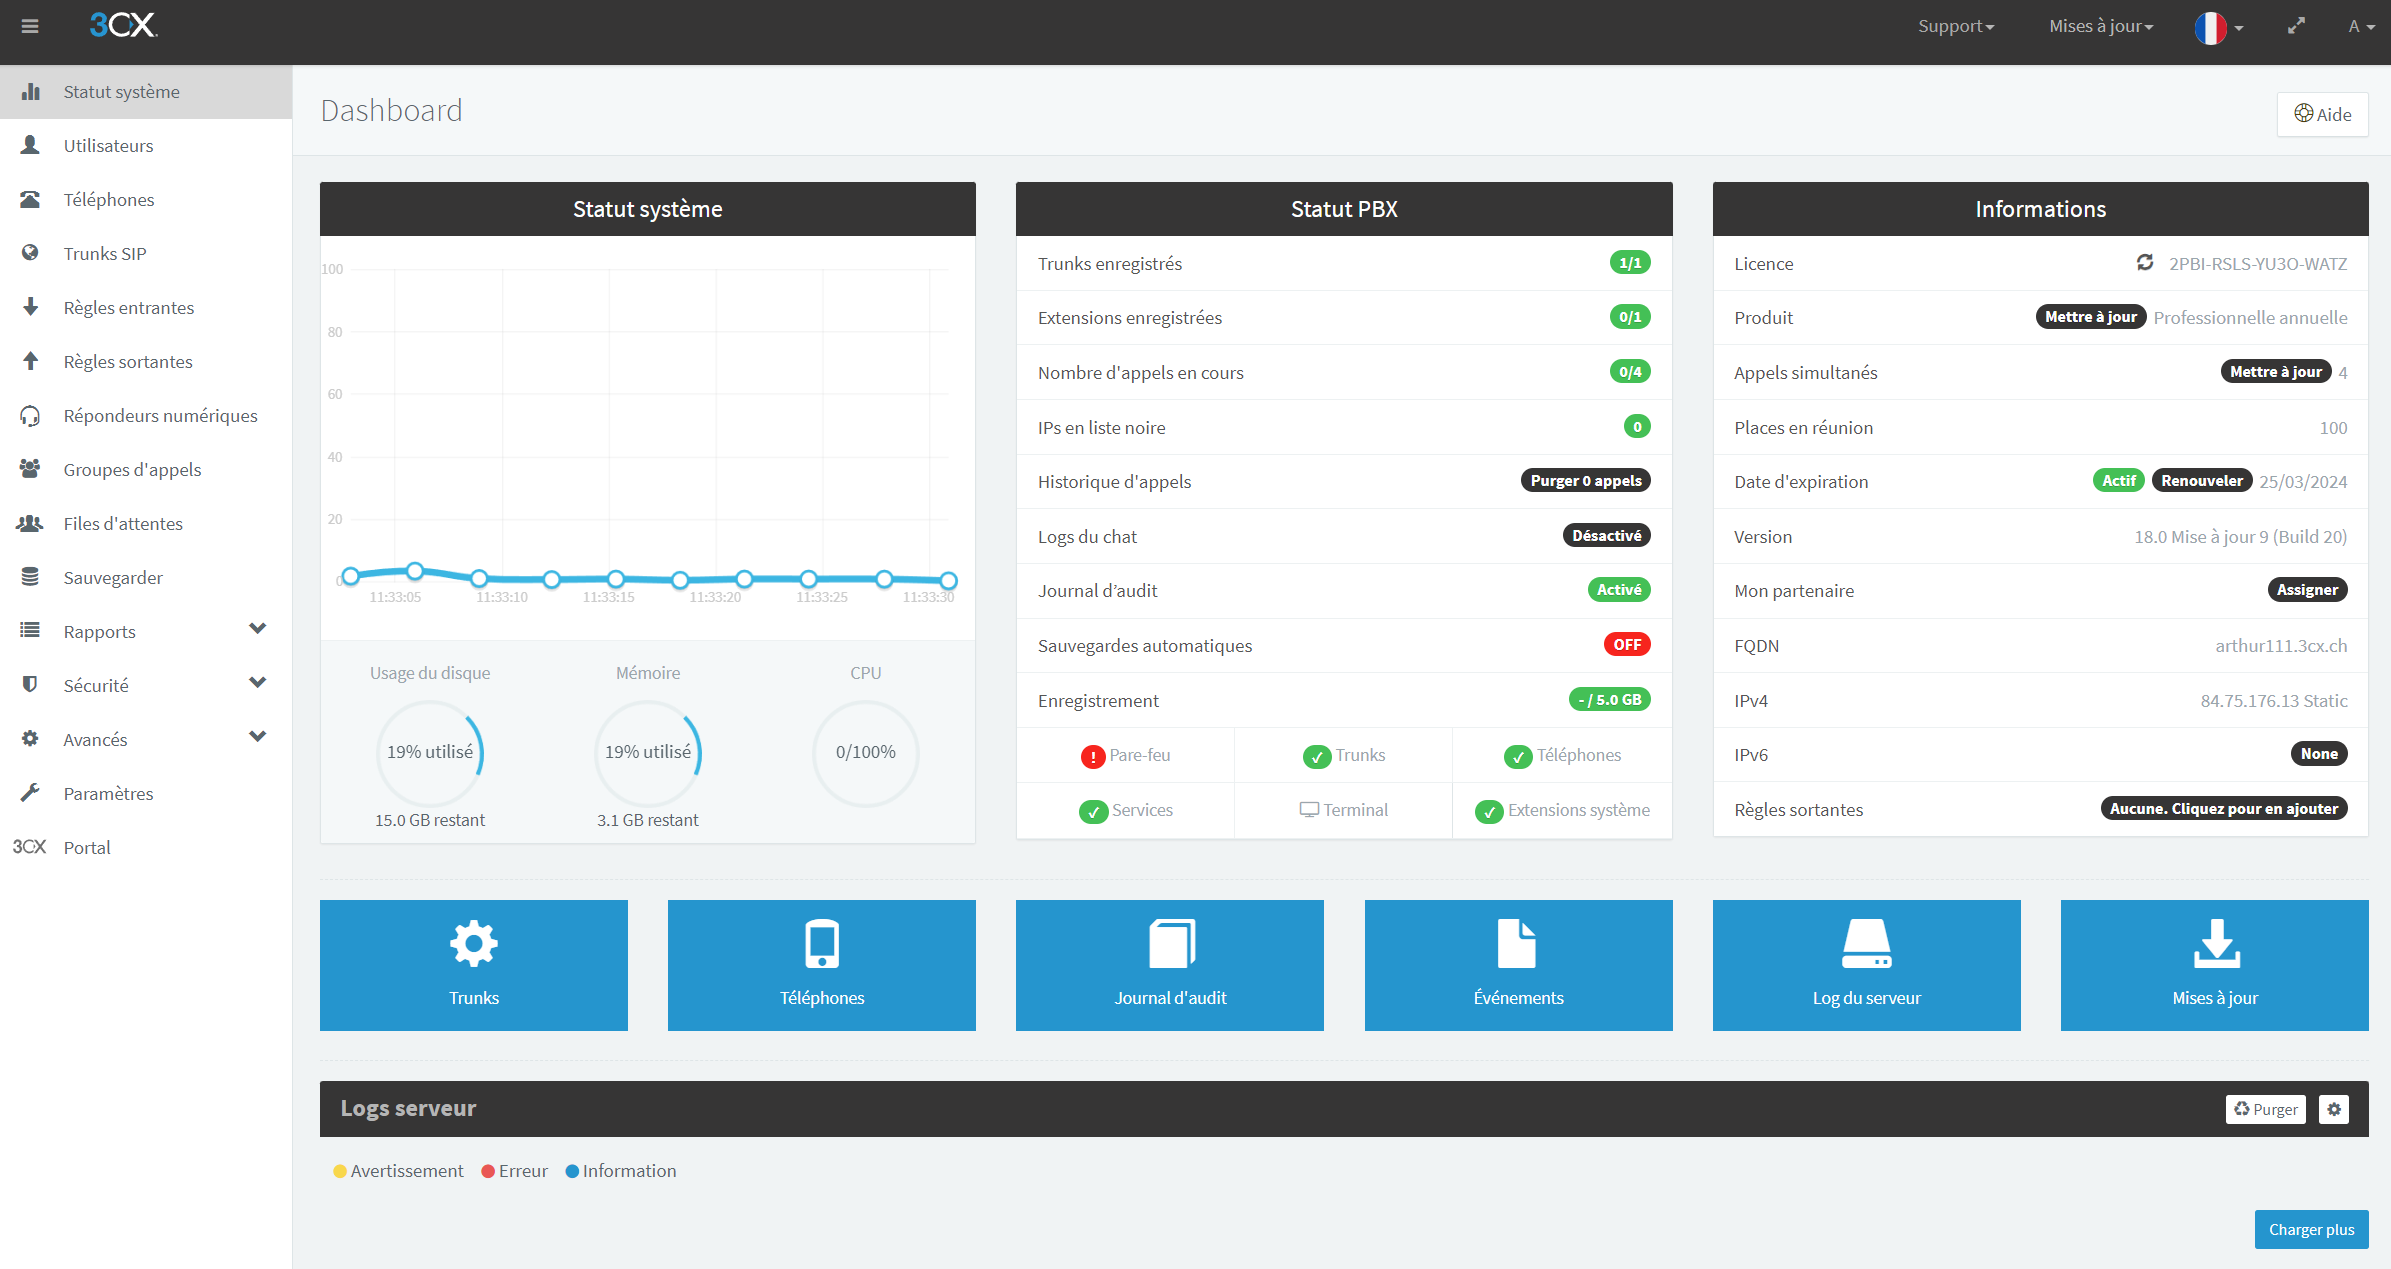Toggle Erreur log filter
This screenshot has height=1269, width=2391.
pos(515,1171)
